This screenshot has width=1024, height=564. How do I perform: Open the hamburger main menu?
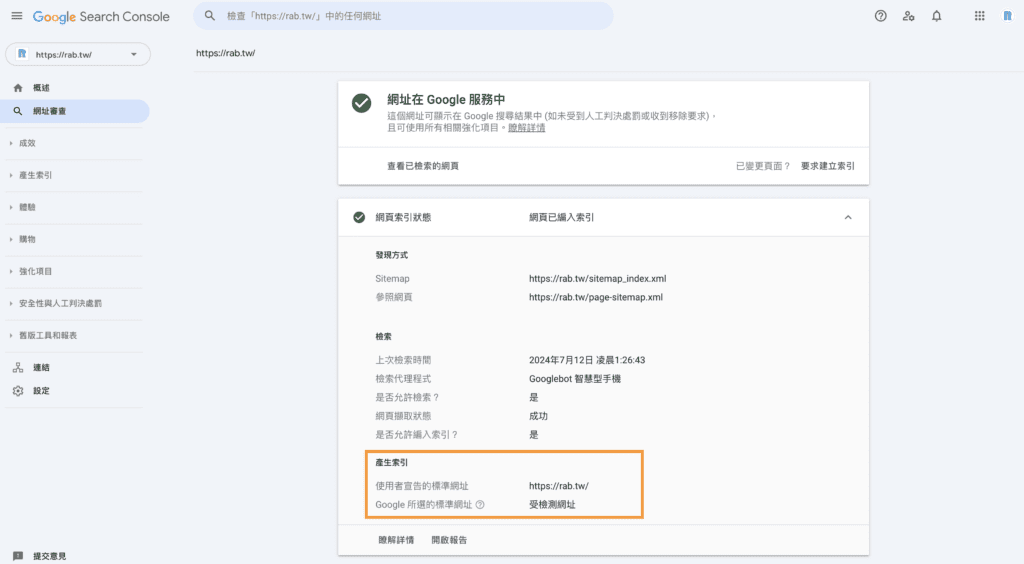[x=17, y=16]
